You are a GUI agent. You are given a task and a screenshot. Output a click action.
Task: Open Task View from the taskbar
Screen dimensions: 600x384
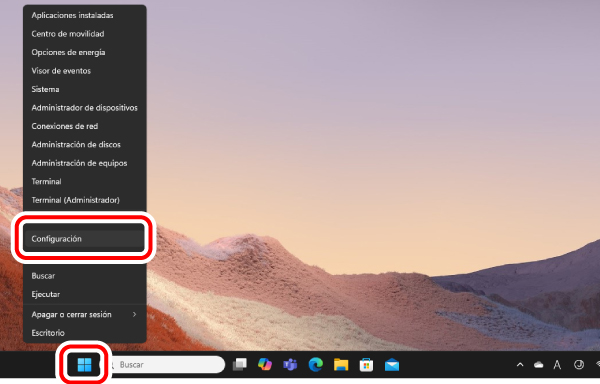240,364
